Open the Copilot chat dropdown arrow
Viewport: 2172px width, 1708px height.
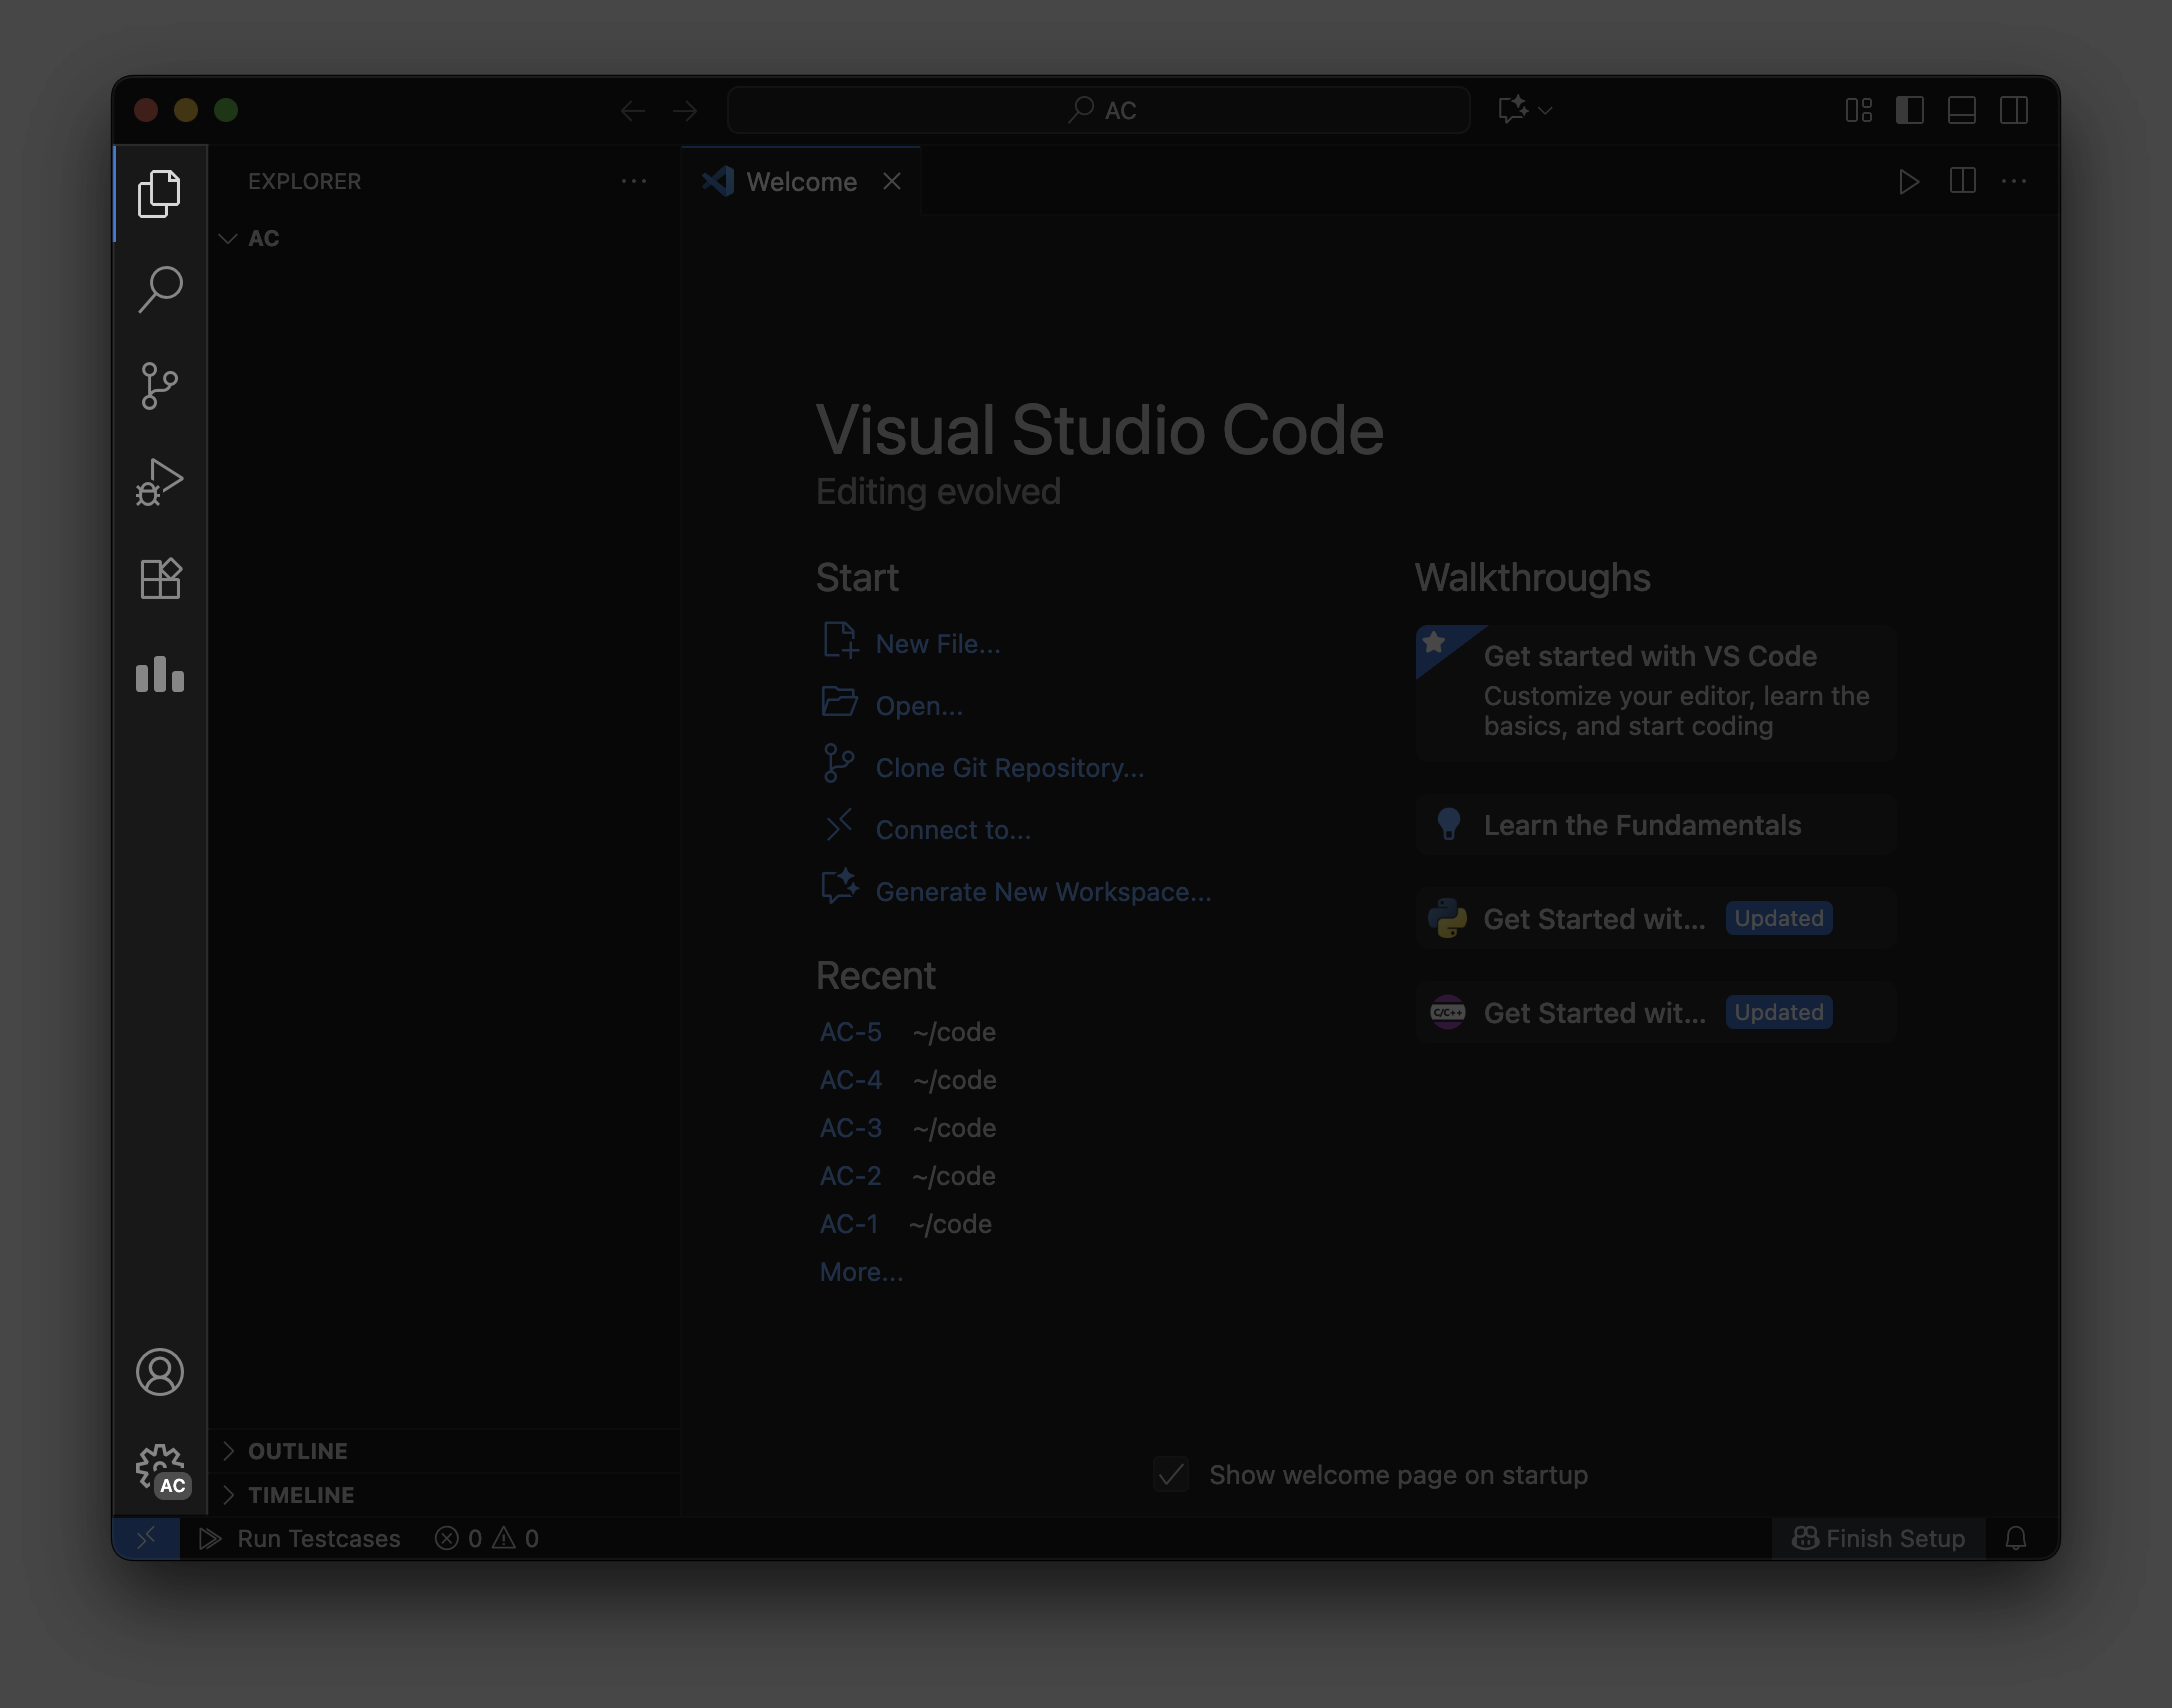point(1546,110)
